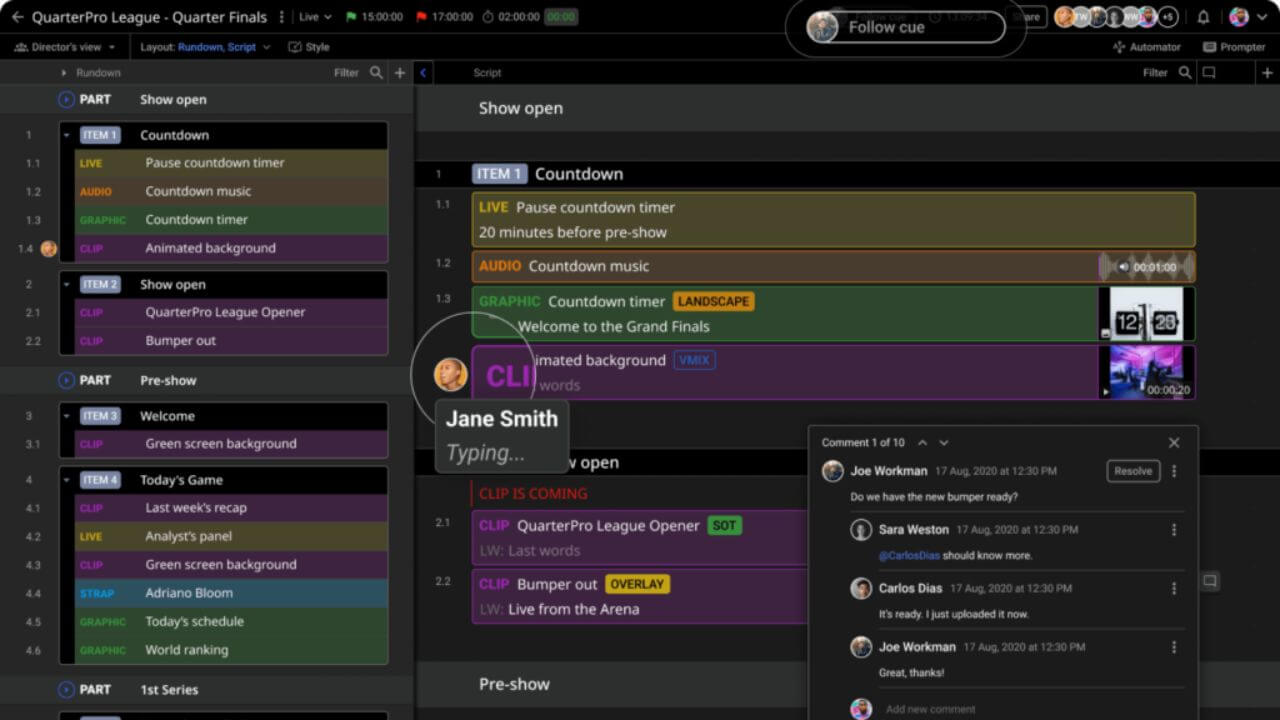Click the Add new comment field

tap(930, 709)
